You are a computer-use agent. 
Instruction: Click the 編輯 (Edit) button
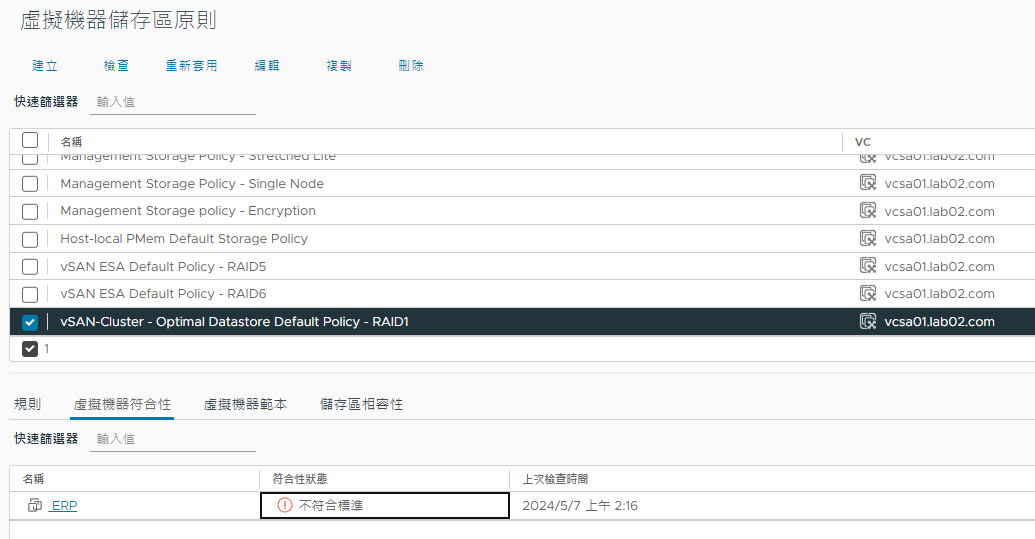coord(267,66)
